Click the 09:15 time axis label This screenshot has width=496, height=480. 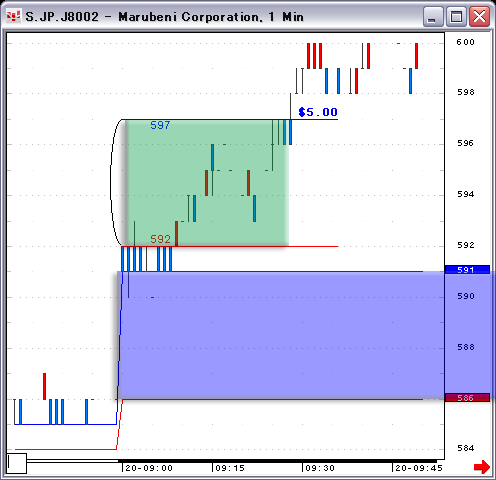pos(230,468)
